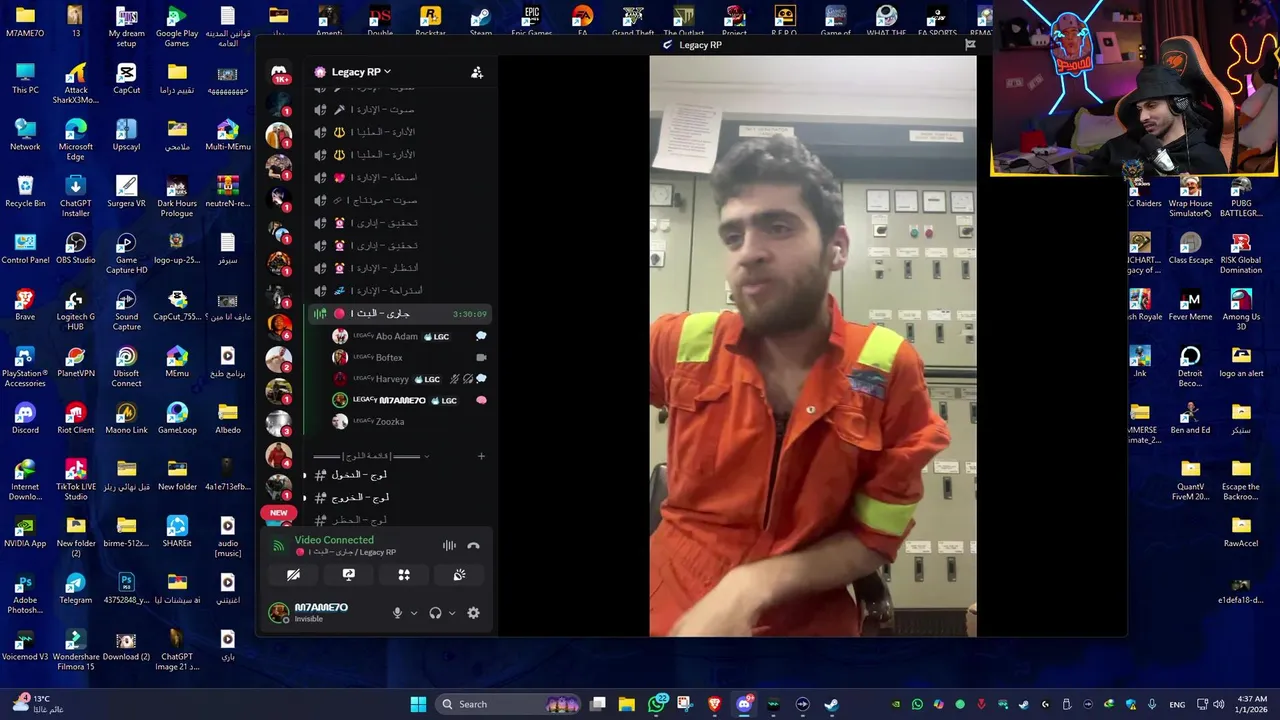
Task: Open the RawAccel desktop folder
Action: pyautogui.click(x=1241, y=532)
